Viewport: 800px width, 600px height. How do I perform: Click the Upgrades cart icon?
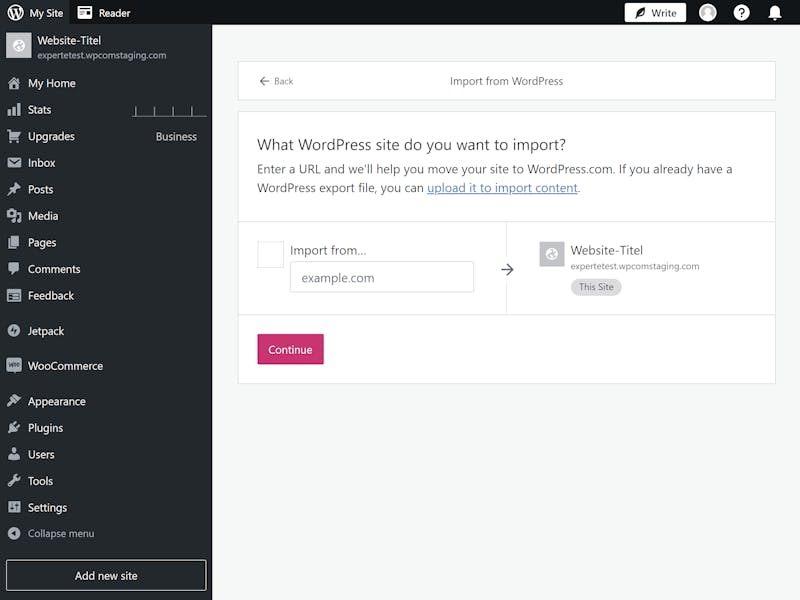[14, 136]
